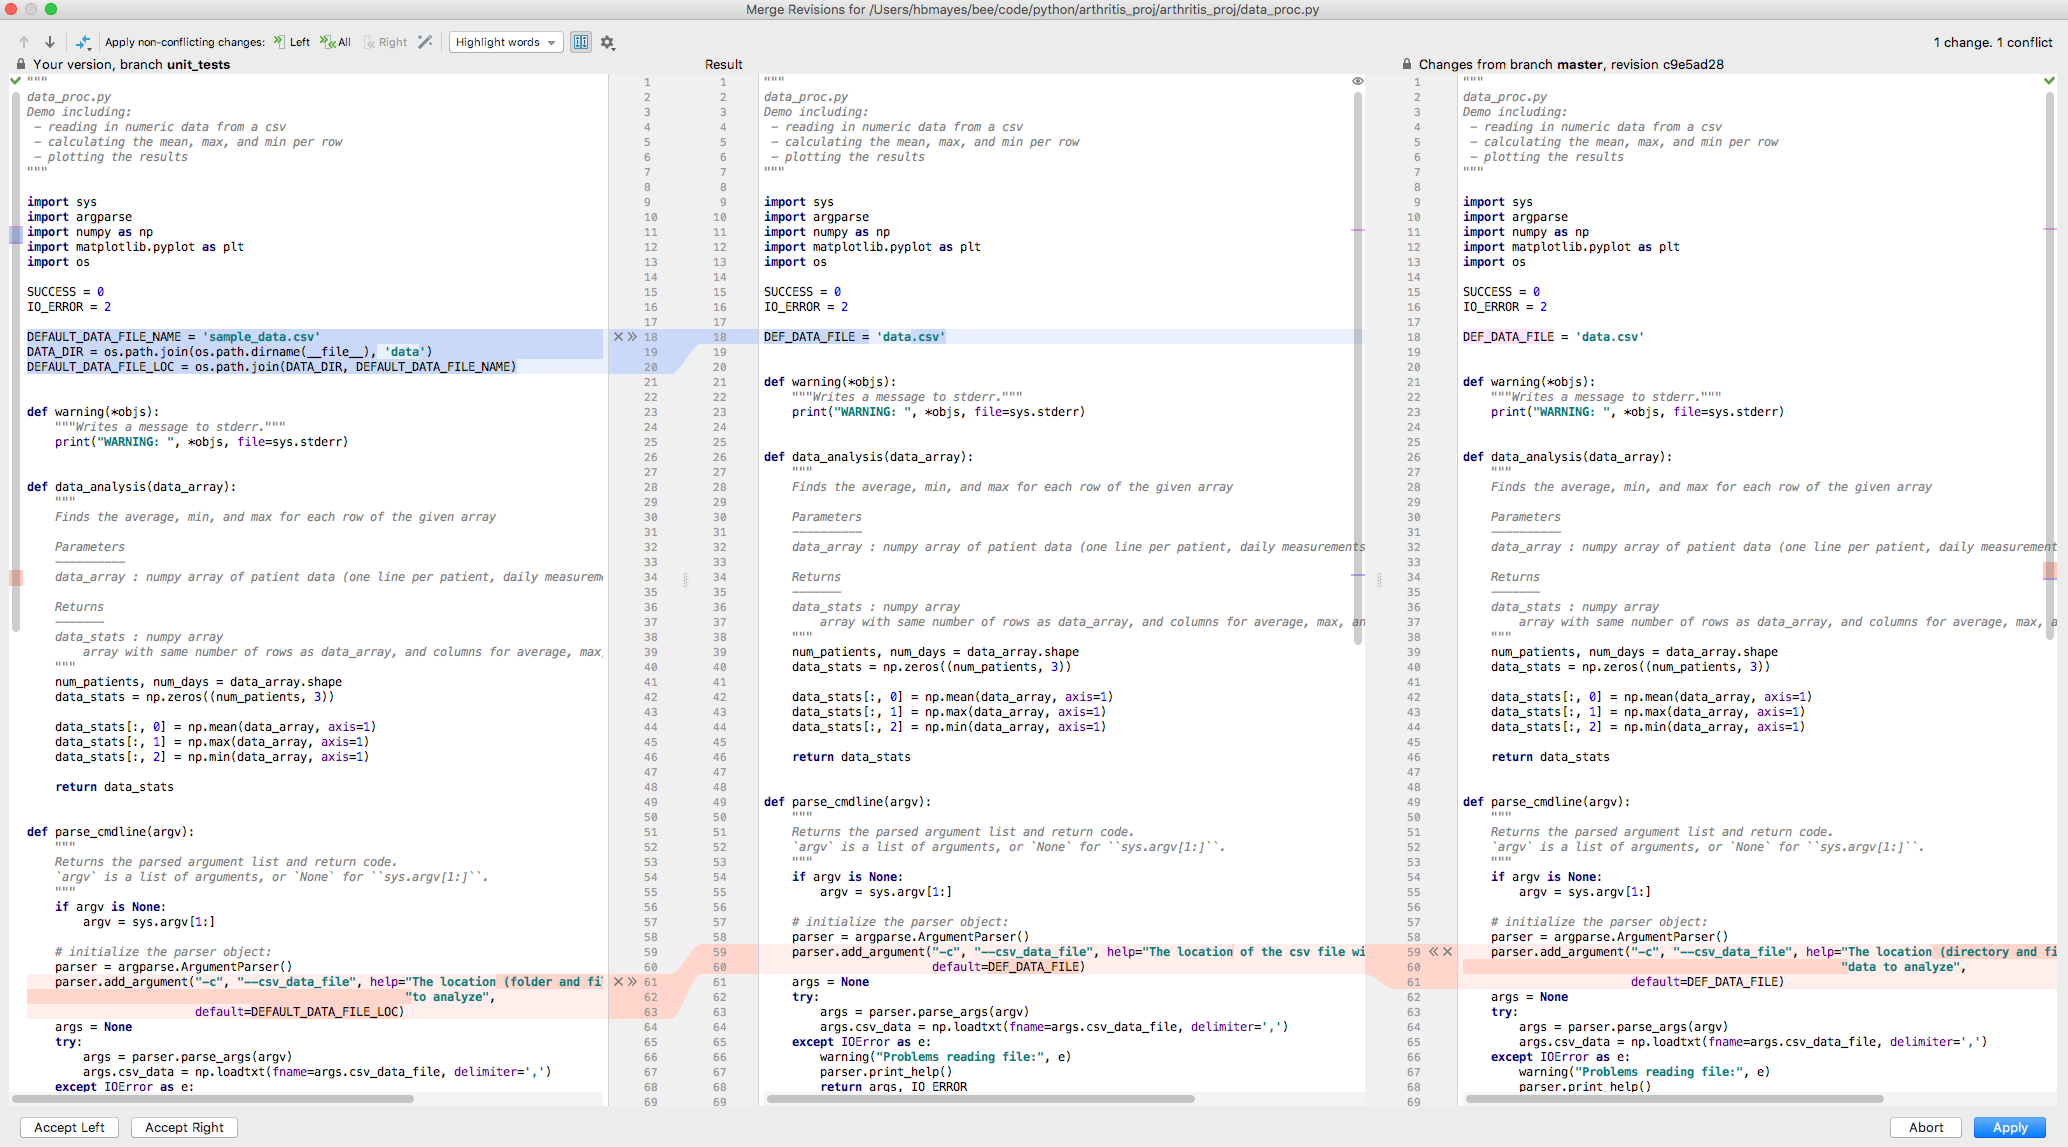Click red conflict marker on right stripe
Viewport: 2068px width, 1147px height.
point(2049,571)
